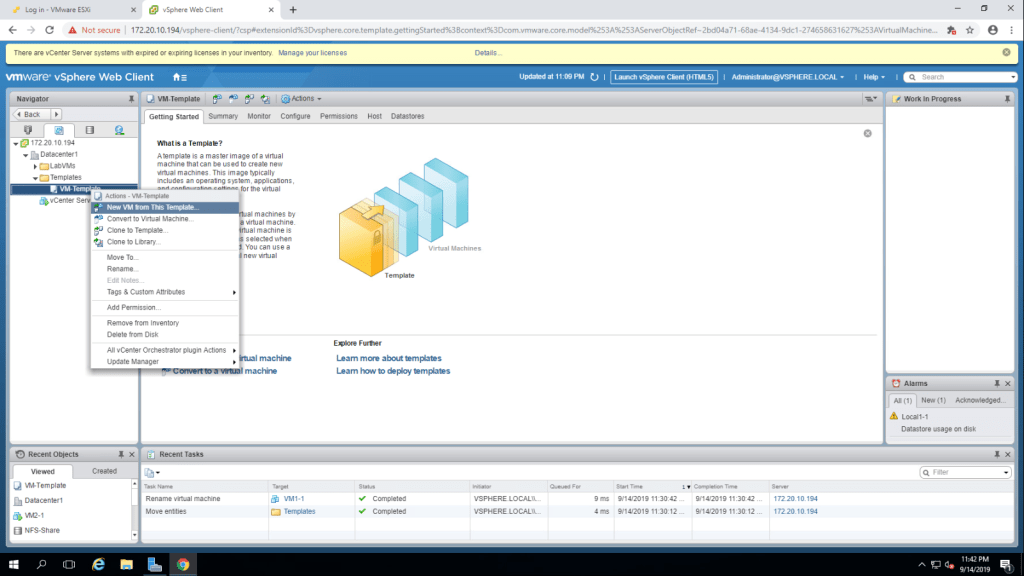The height and width of the screenshot is (576, 1024).
Task: Open the Administrator@VSPHERE.LOCAL user menu
Action: [787, 77]
